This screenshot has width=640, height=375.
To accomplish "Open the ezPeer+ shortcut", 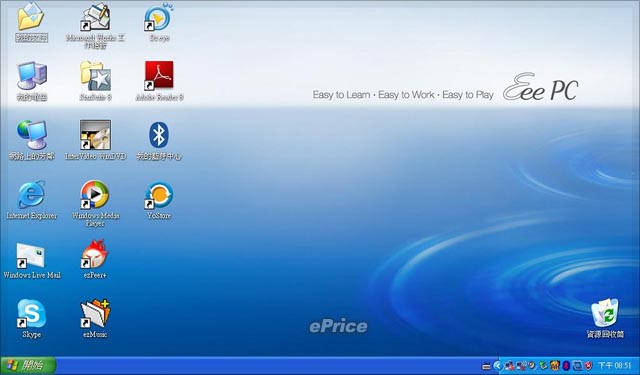I will (95, 254).
